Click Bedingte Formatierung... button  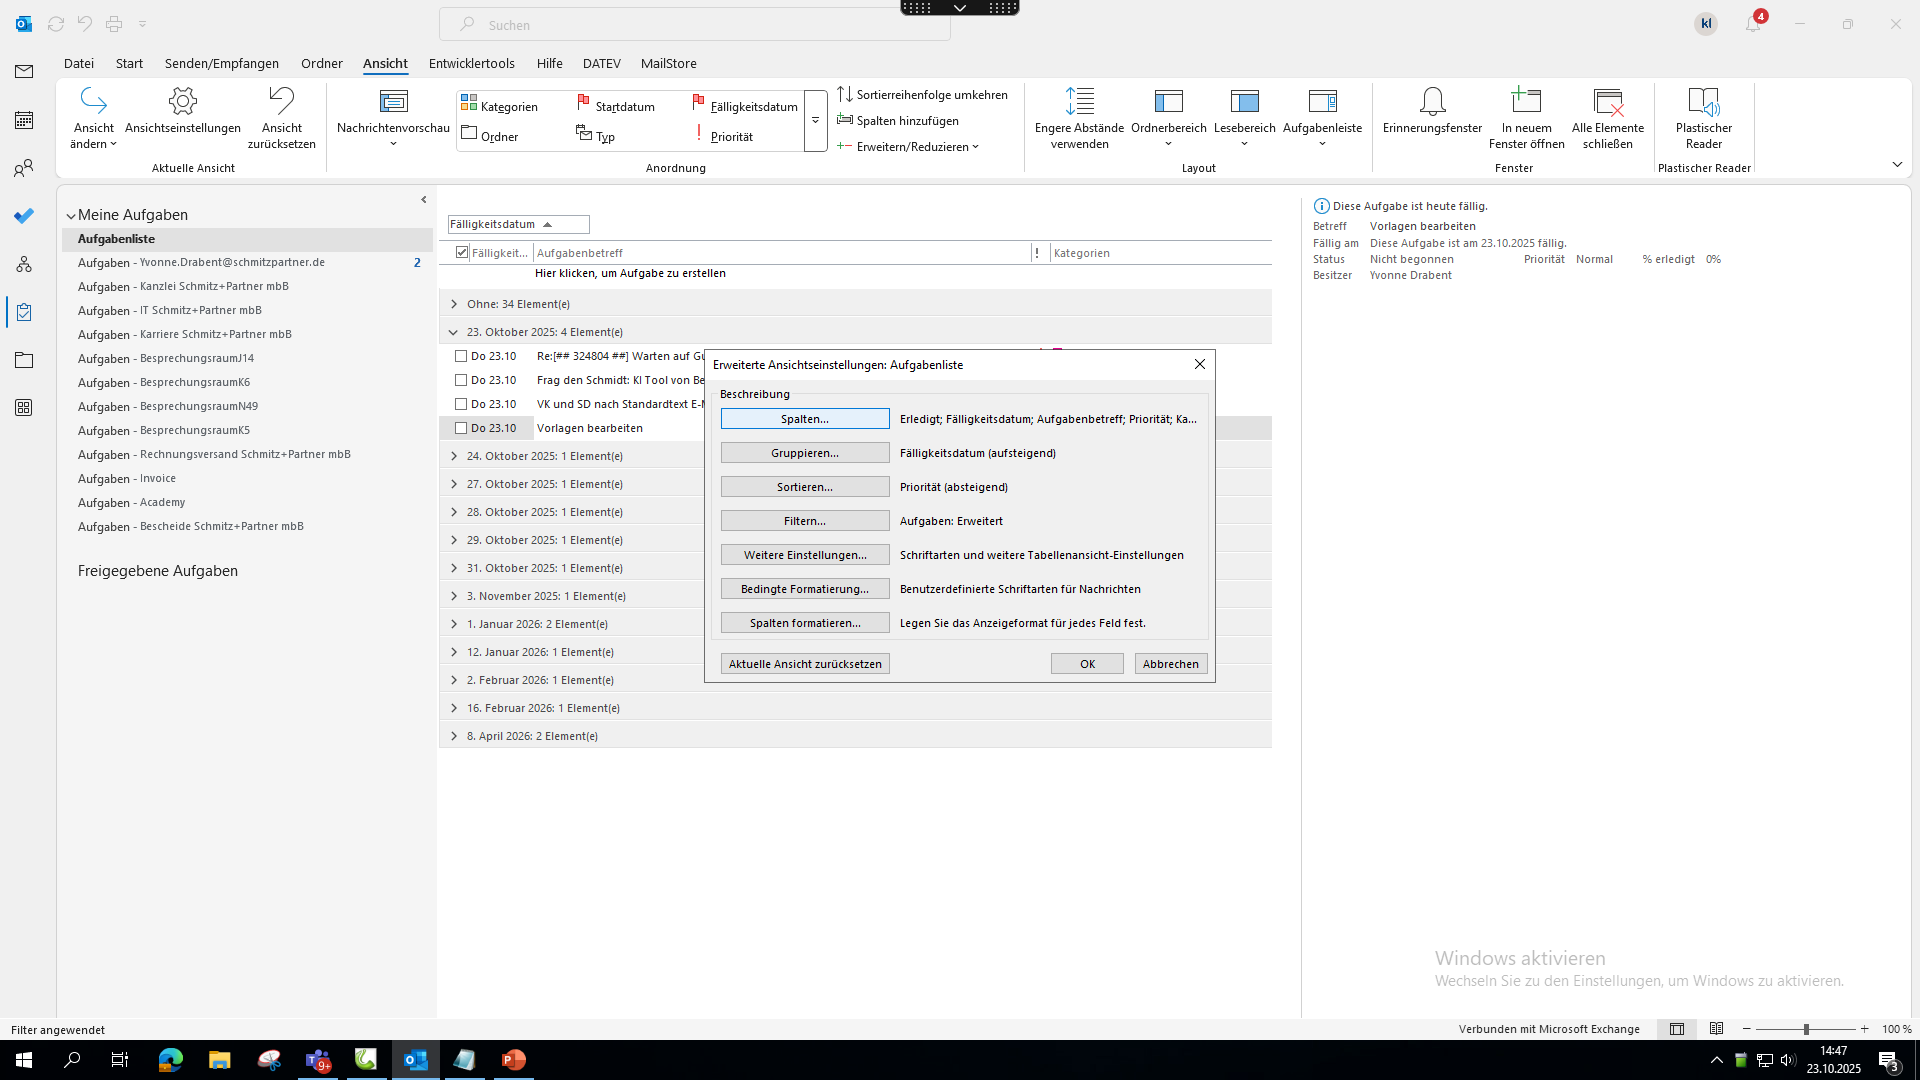point(805,589)
